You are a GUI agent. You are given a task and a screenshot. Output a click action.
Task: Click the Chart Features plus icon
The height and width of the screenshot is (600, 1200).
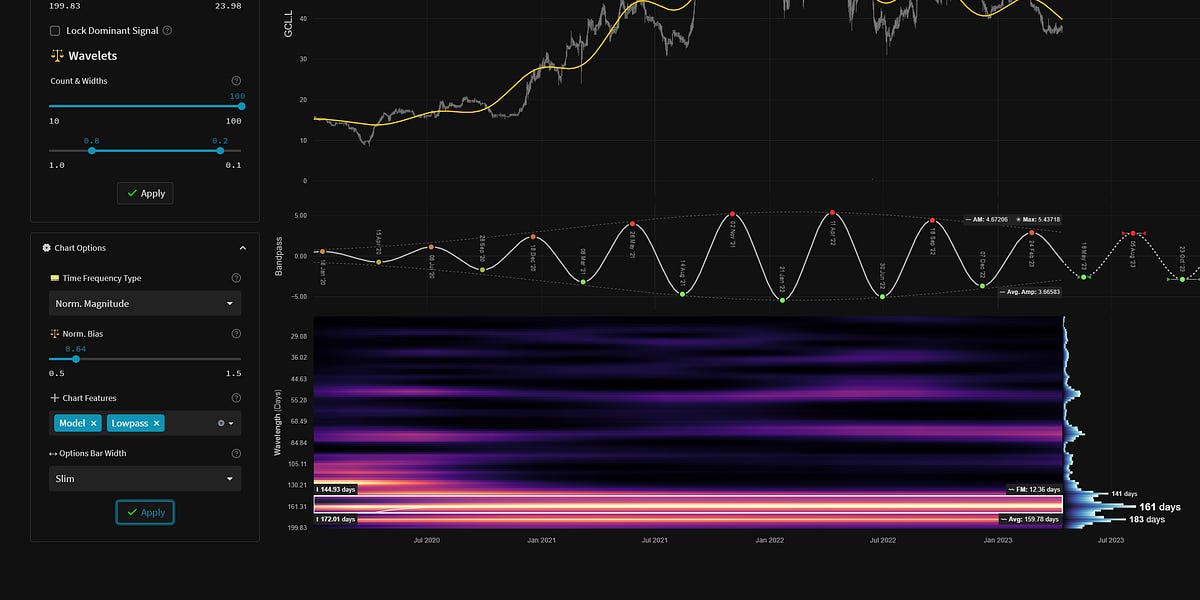(x=55, y=398)
